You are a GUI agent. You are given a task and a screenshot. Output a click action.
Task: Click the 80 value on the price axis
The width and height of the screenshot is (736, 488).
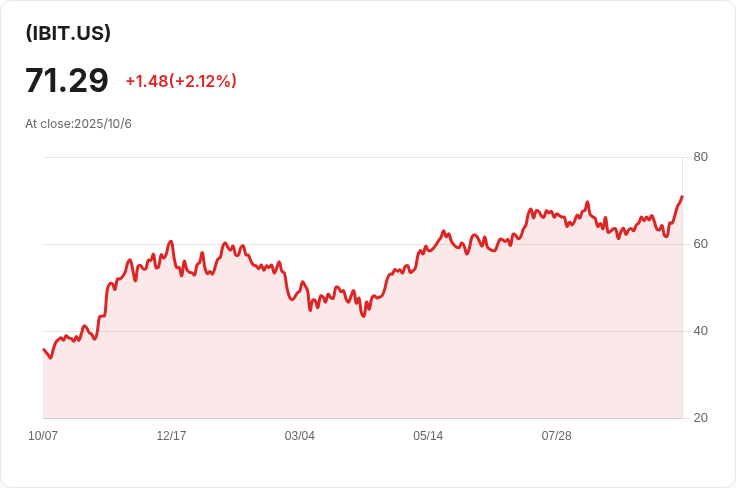point(700,157)
